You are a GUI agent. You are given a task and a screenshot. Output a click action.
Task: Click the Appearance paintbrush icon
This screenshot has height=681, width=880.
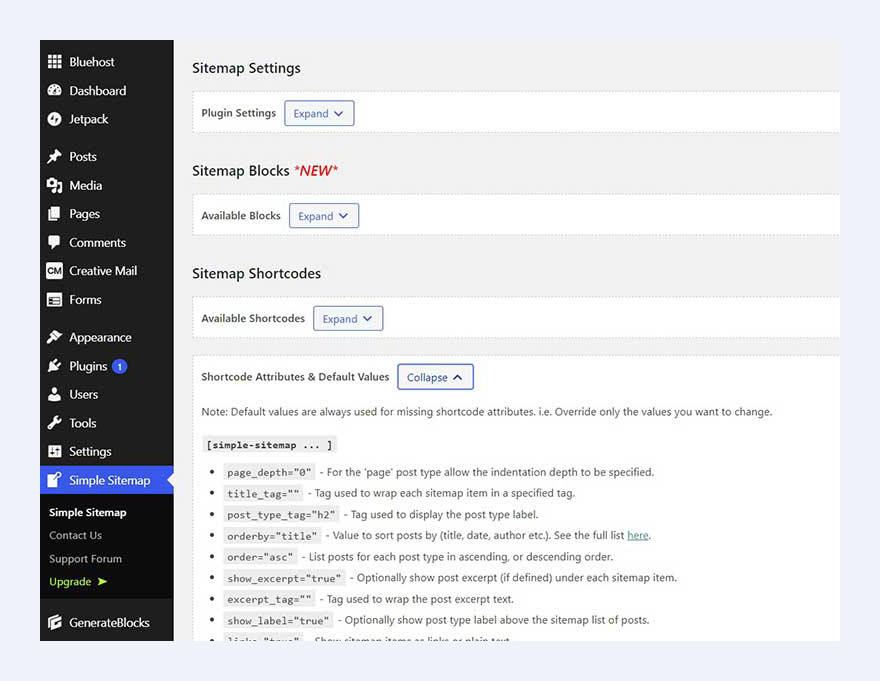54,337
